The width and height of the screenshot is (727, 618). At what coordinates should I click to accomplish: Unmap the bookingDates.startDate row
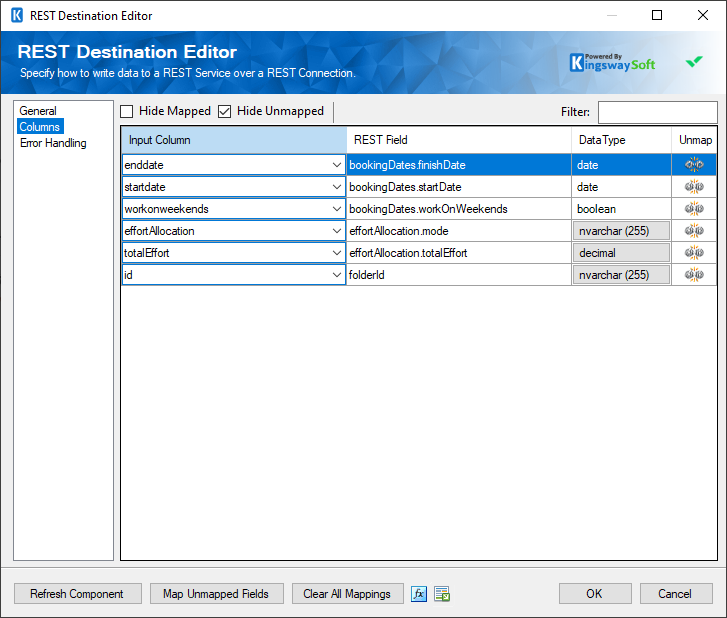[694, 186]
